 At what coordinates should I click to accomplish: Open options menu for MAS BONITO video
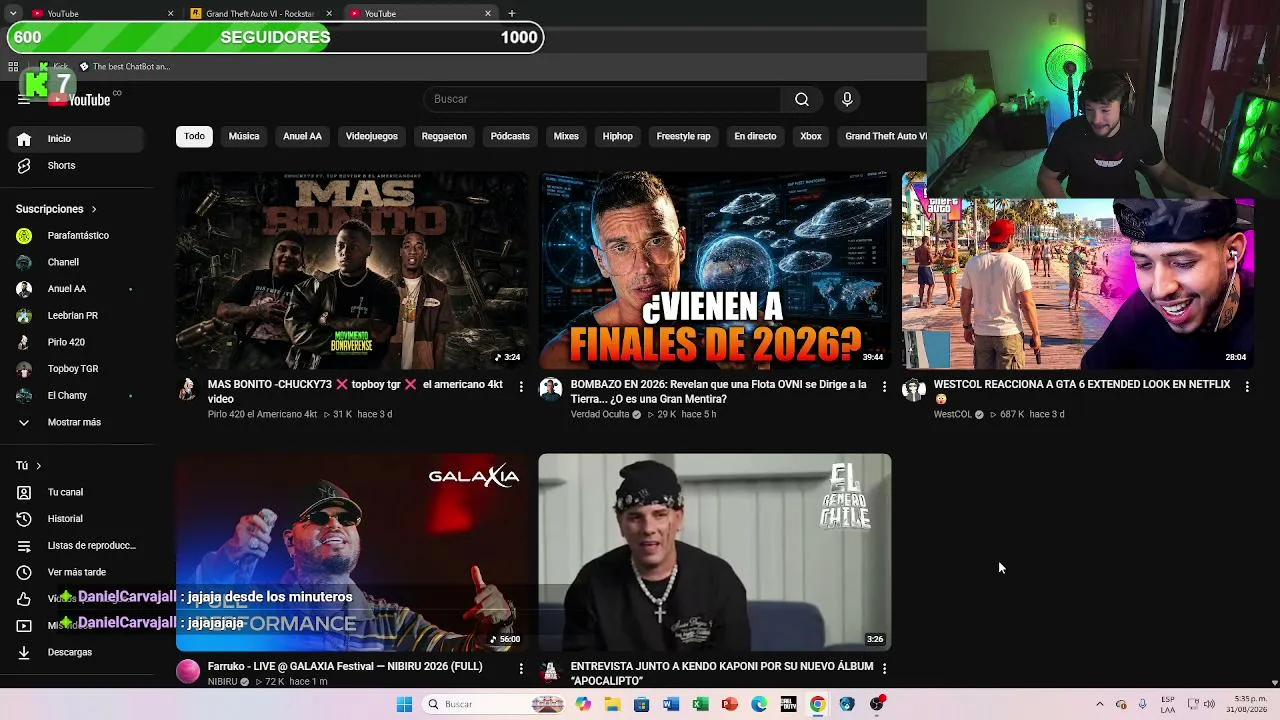coord(521,386)
